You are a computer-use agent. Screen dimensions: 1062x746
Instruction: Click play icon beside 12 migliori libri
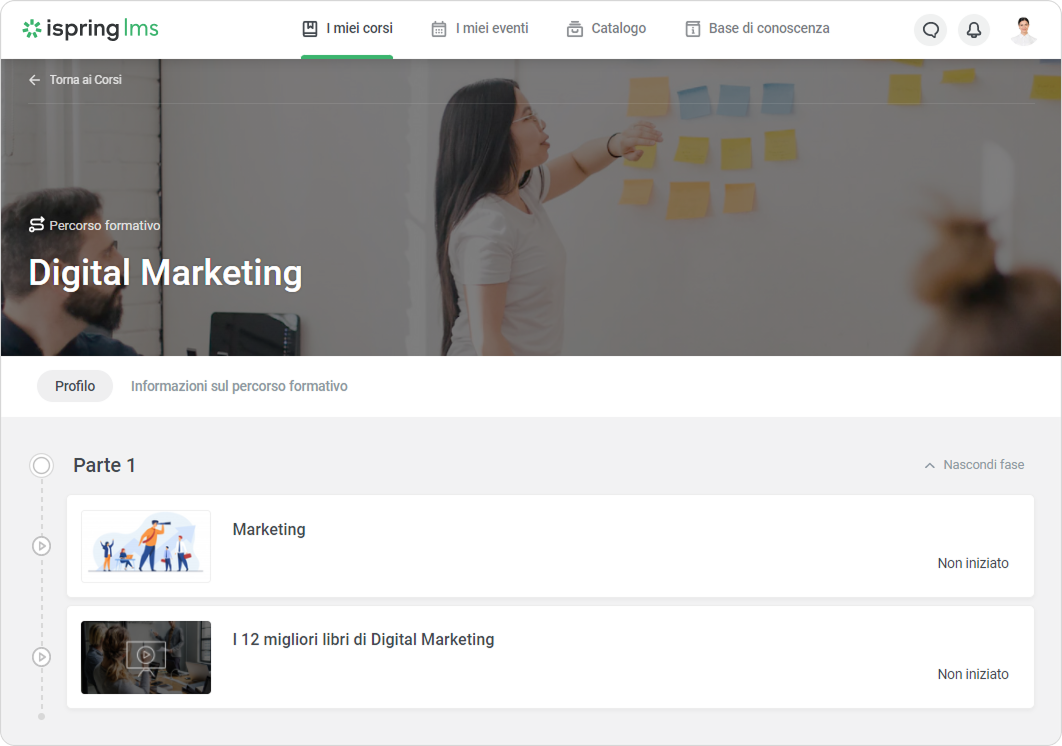(x=41, y=657)
